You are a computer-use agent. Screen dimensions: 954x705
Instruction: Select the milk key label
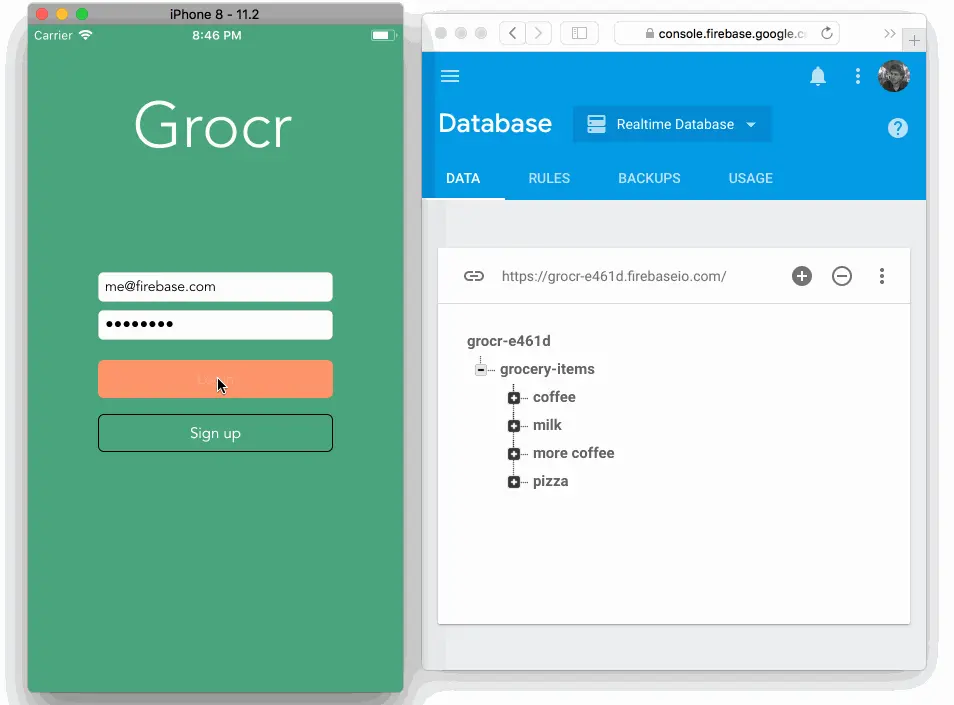[547, 425]
